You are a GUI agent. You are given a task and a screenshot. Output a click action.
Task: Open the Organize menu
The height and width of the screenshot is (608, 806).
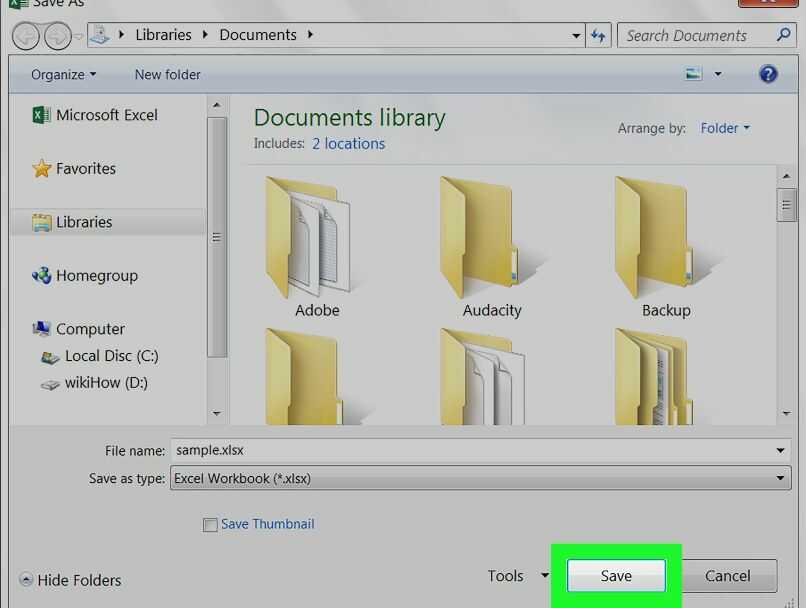click(x=61, y=73)
